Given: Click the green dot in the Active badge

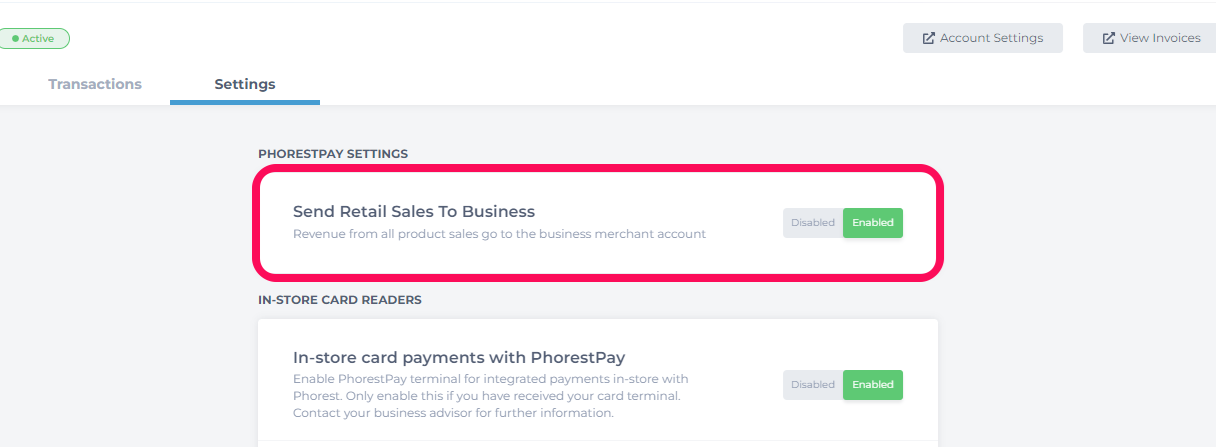Looking at the screenshot, I should [15, 39].
